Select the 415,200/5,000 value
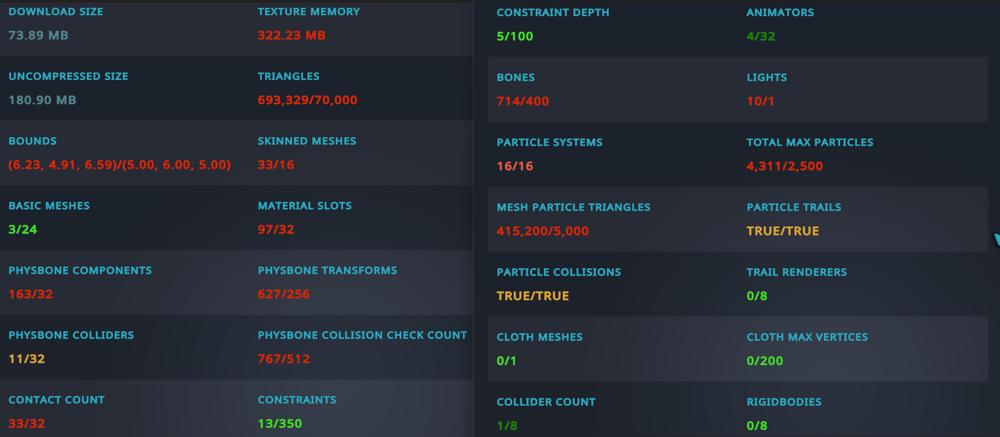Viewport: 1000px width, 437px height. pyautogui.click(x=543, y=231)
